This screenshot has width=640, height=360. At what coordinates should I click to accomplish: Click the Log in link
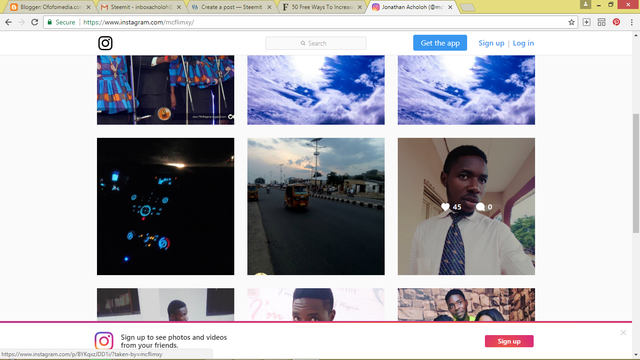coord(523,43)
